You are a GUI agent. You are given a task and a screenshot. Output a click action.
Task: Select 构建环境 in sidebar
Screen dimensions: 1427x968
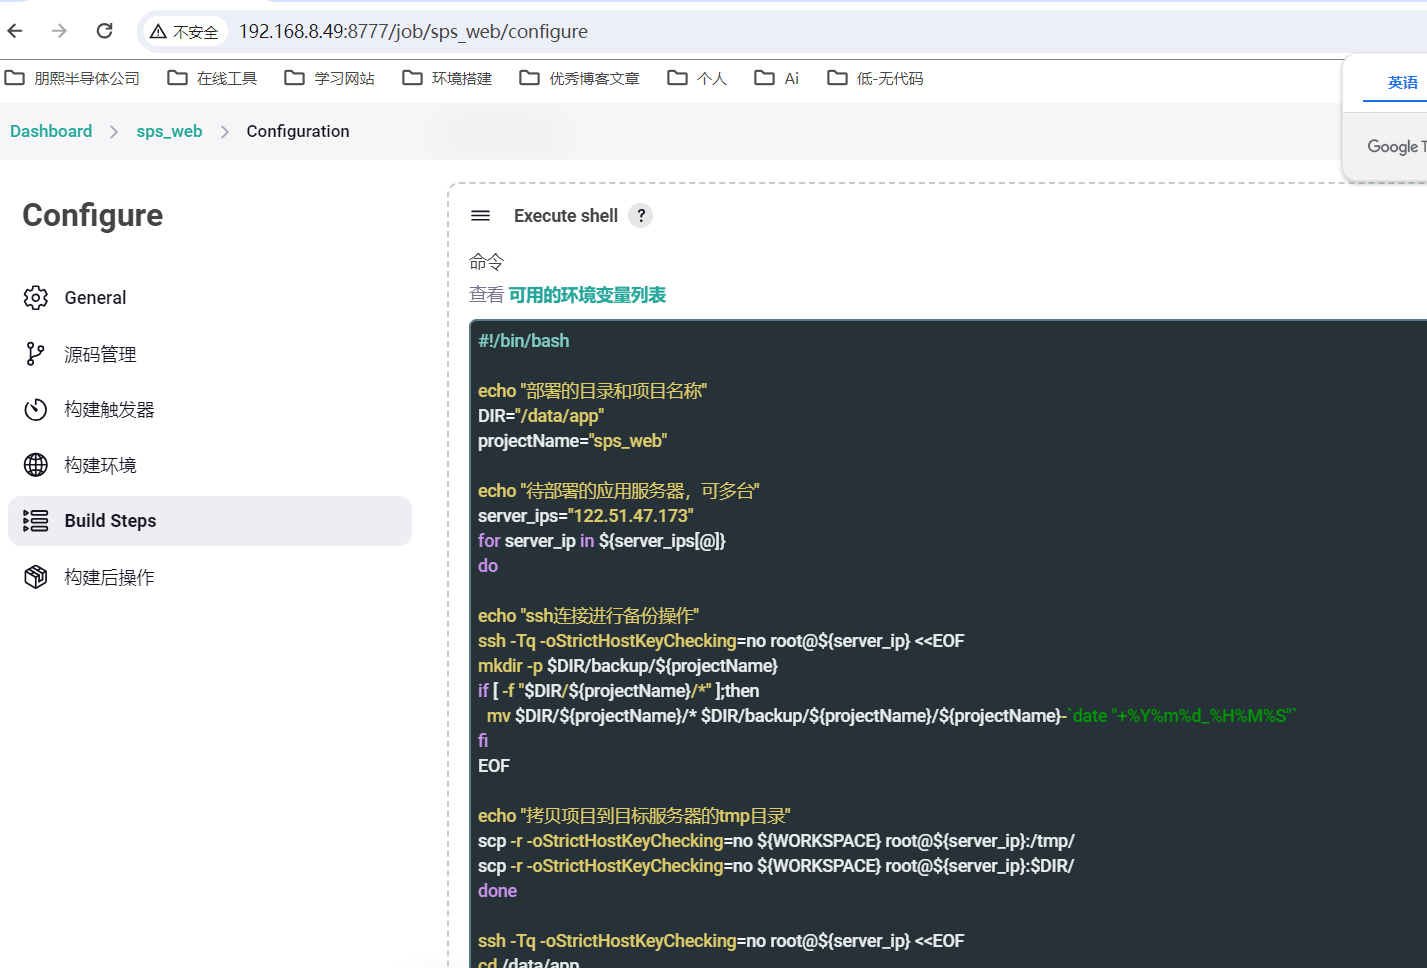coord(210,465)
